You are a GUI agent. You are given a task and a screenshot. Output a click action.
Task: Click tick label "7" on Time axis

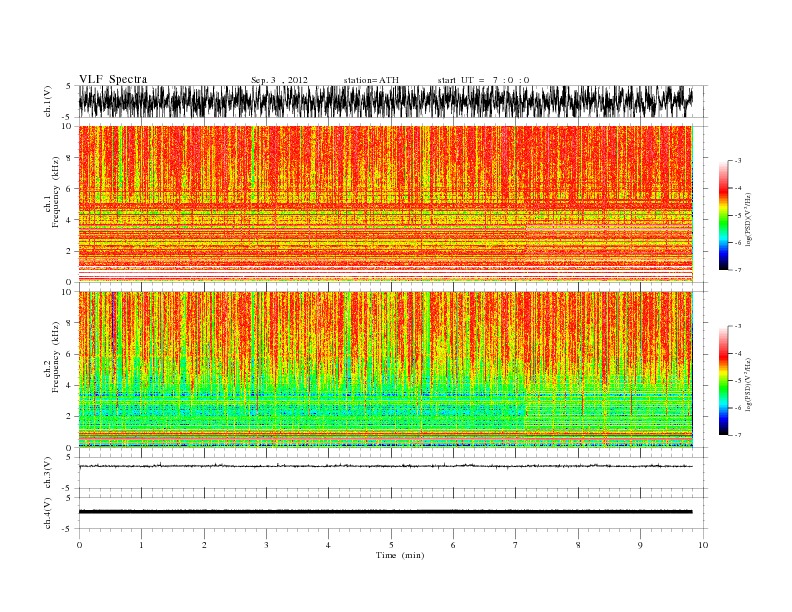click(516, 545)
